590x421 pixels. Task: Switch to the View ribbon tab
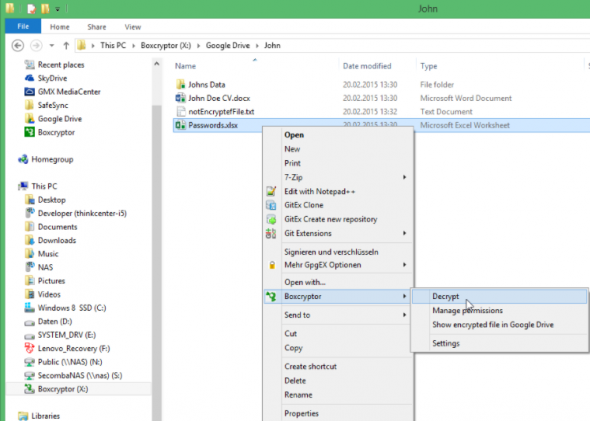pyautogui.click(x=132, y=27)
